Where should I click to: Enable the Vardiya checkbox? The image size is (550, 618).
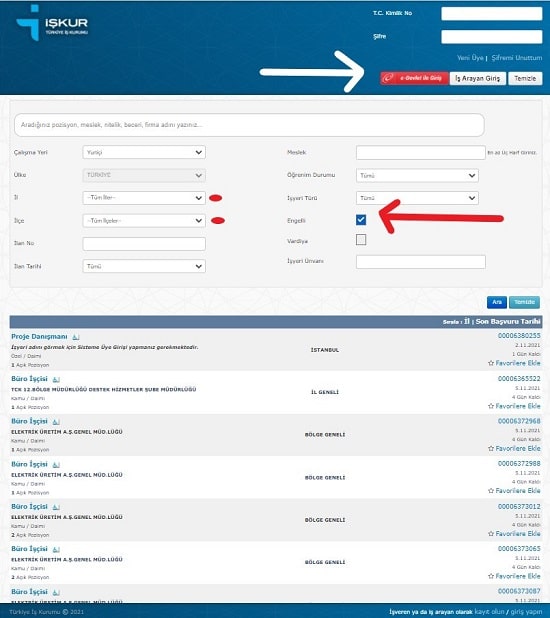(x=361, y=240)
